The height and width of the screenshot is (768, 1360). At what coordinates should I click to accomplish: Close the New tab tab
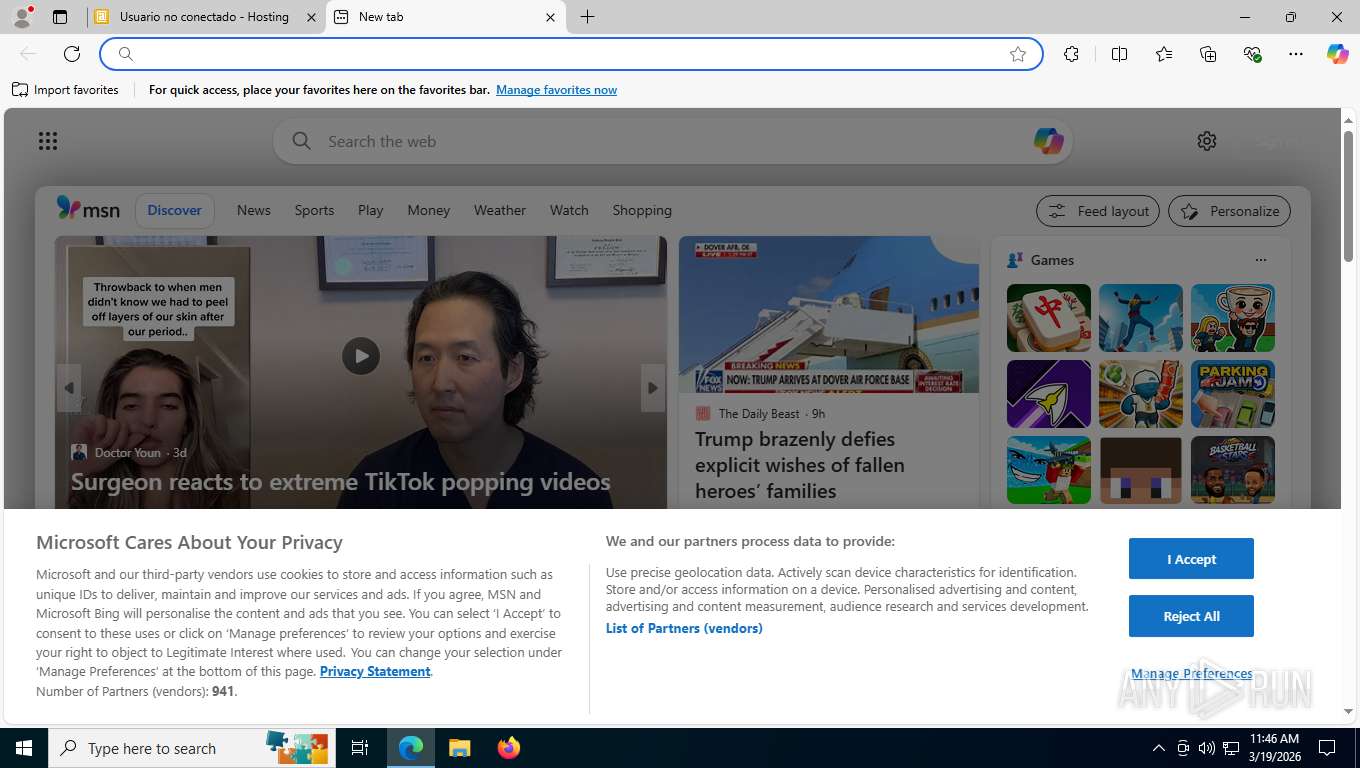[550, 17]
